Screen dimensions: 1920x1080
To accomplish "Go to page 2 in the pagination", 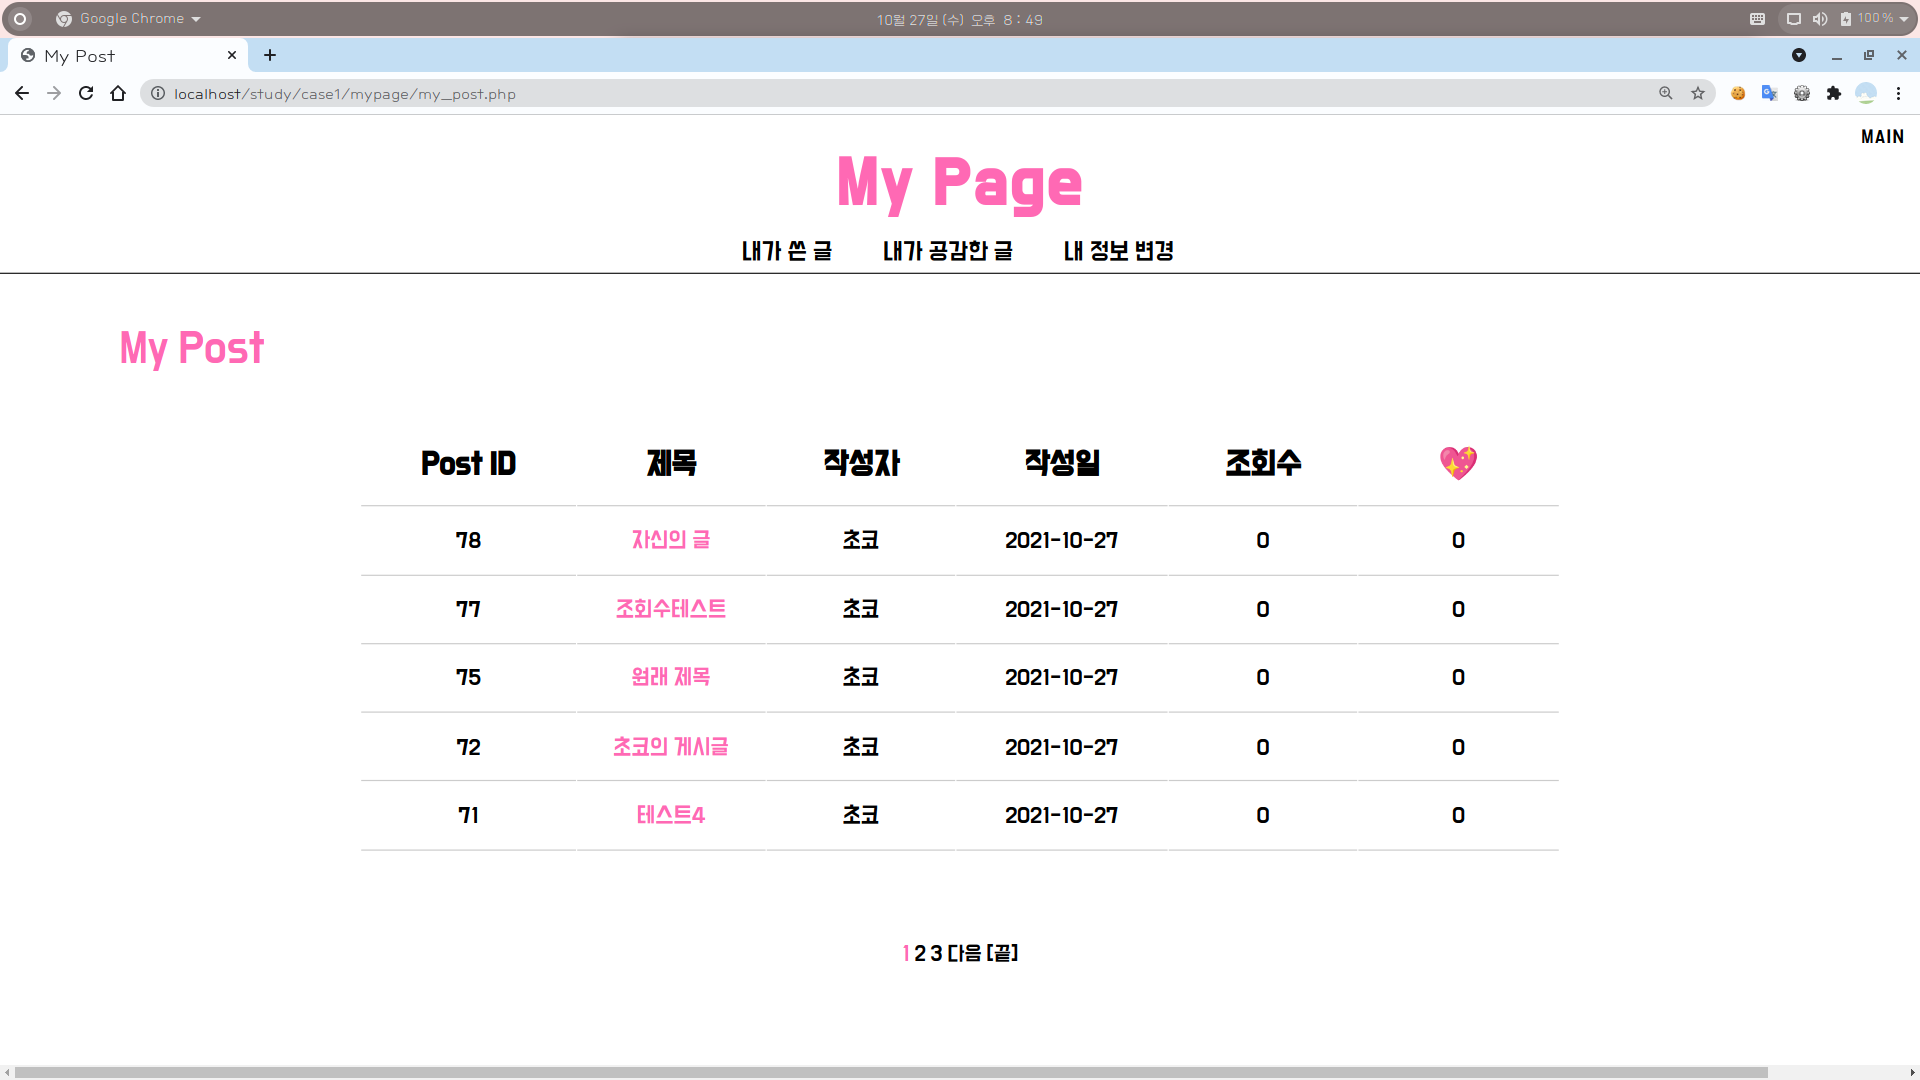I will [920, 953].
